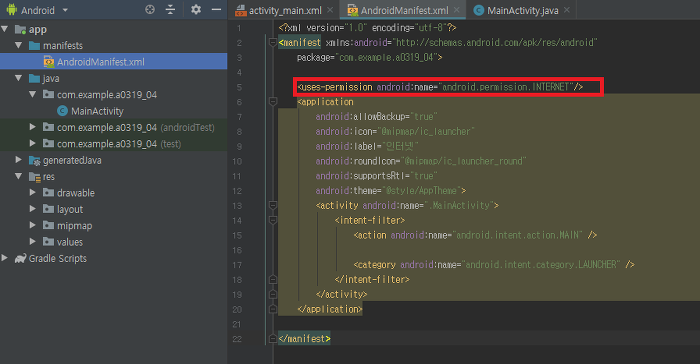Expand the com.example.a0319_04 (androidTest) package
The height and width of the screenshot is (364, 700).
pos(33,127)
